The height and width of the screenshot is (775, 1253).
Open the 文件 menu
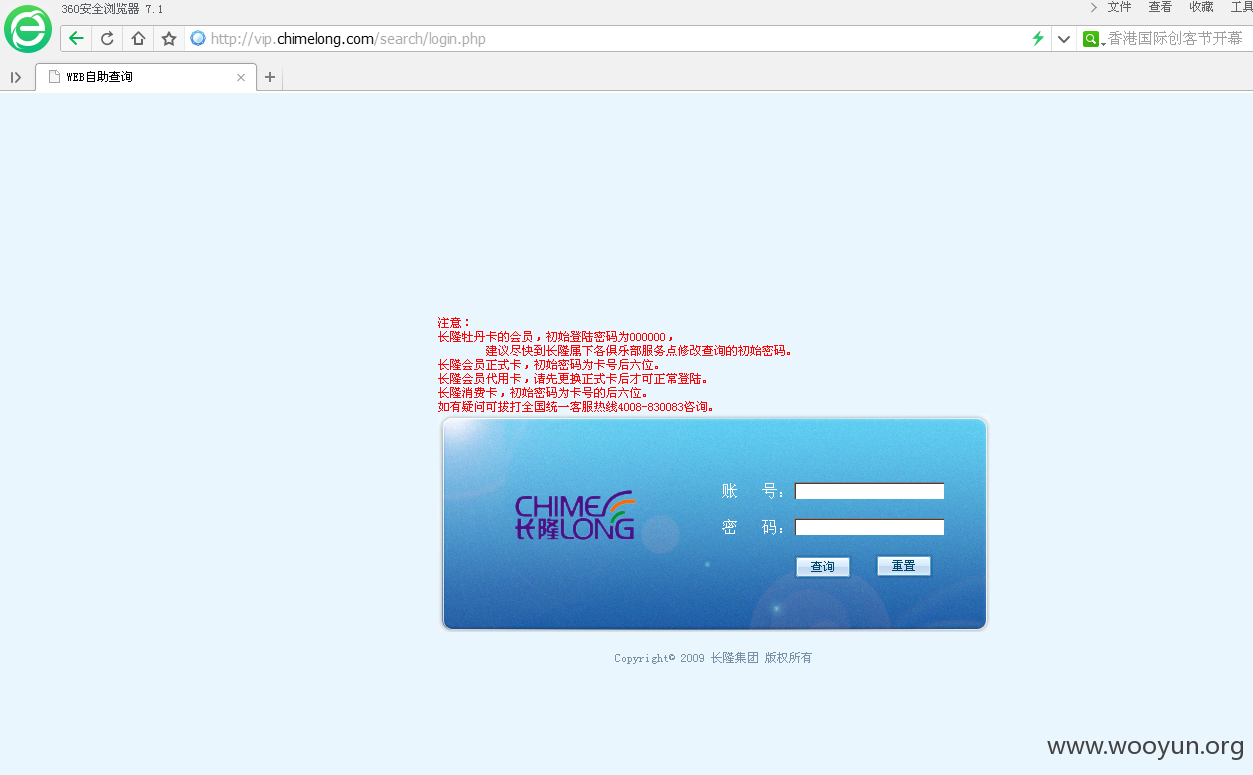point(1119,7)
